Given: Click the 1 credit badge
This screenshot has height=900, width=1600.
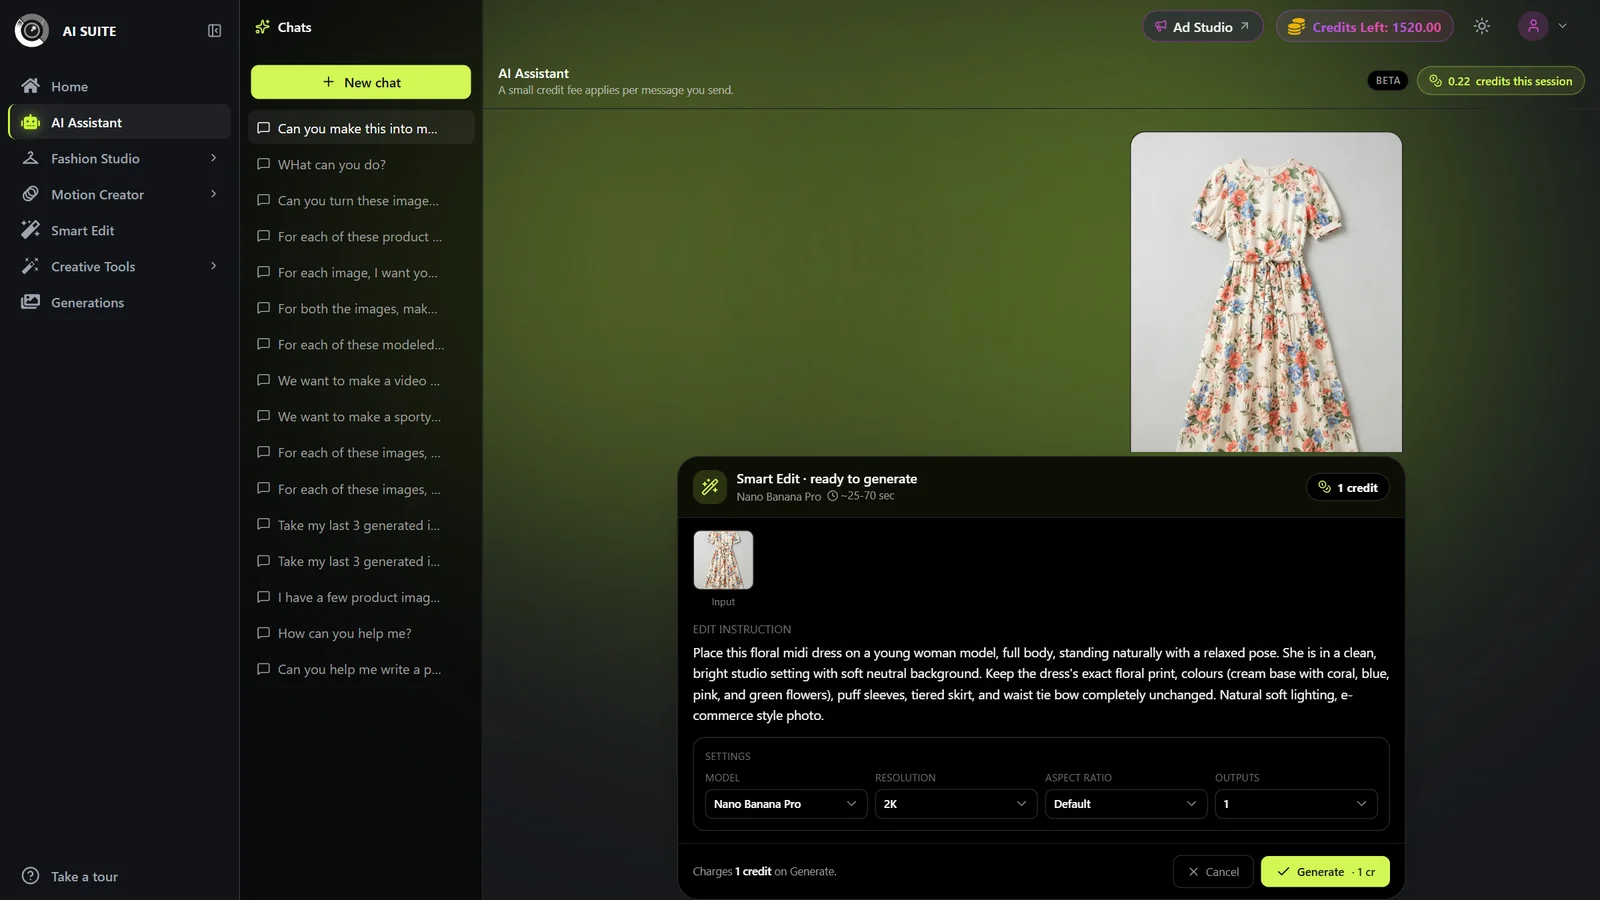Looking at the screenshot, I should point(1347,487).
